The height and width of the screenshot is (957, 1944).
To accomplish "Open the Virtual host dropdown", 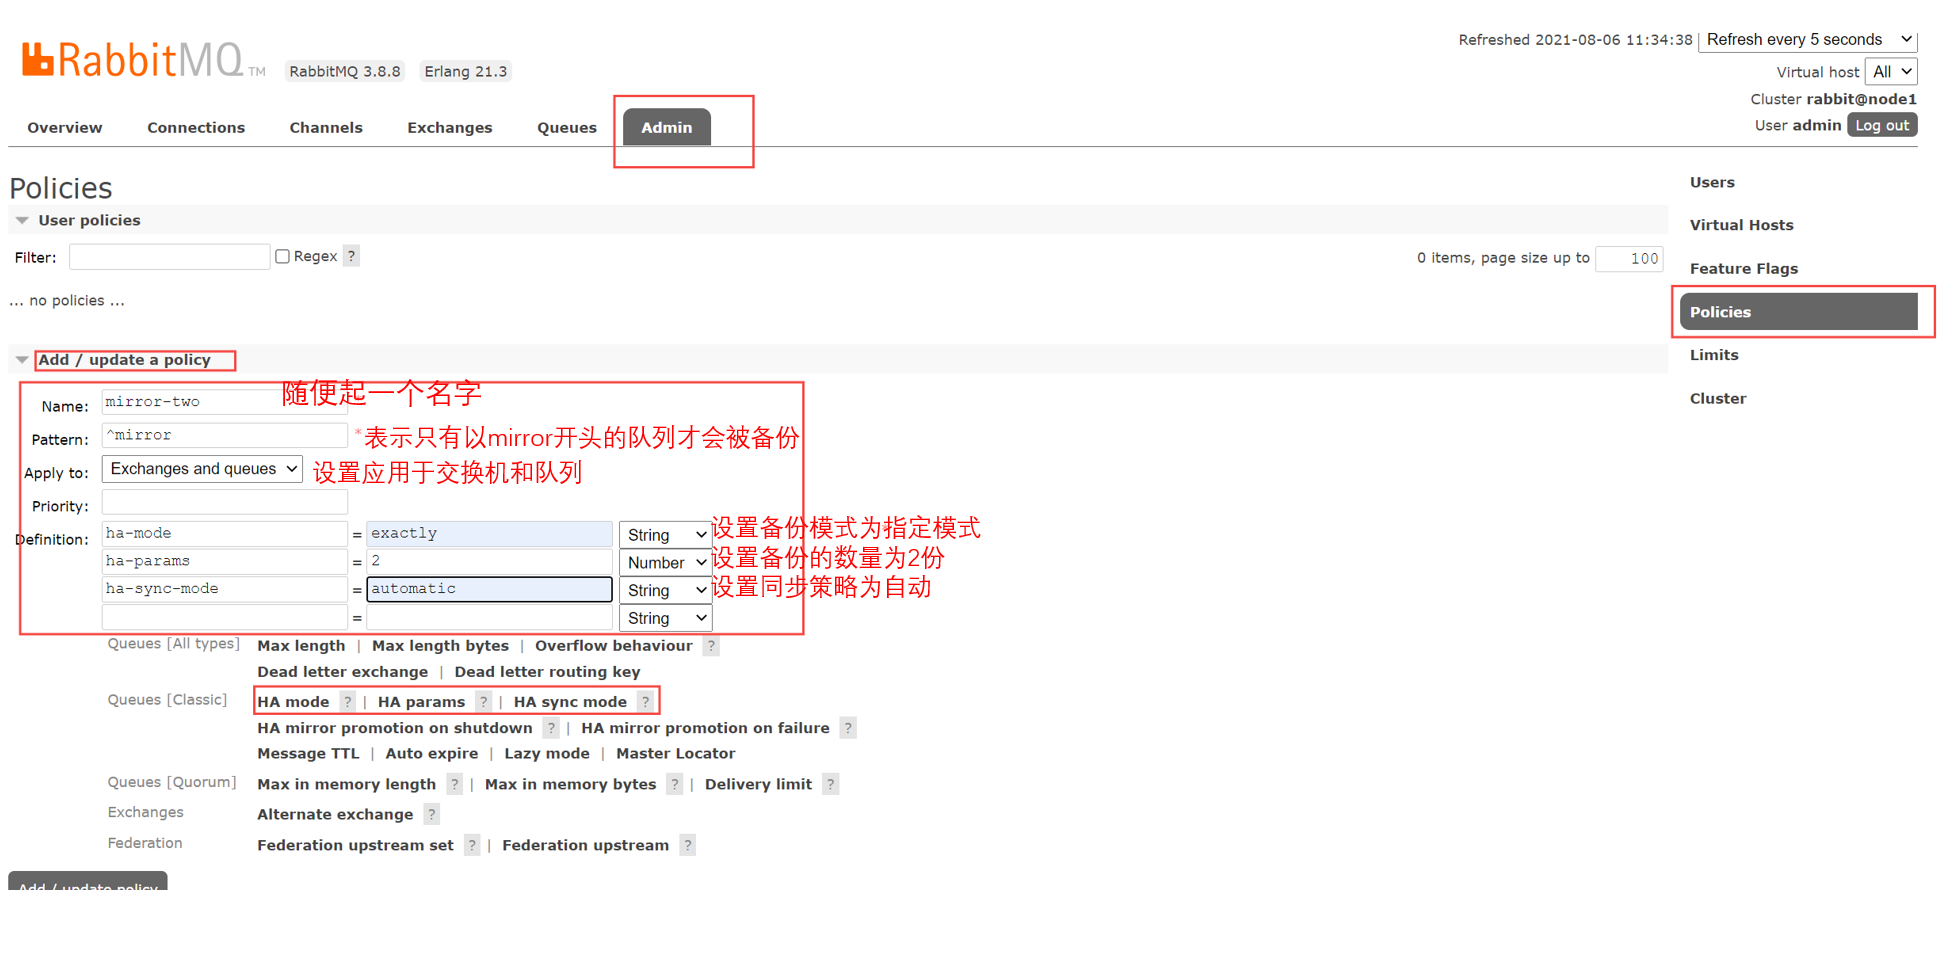I will 1891,72.
